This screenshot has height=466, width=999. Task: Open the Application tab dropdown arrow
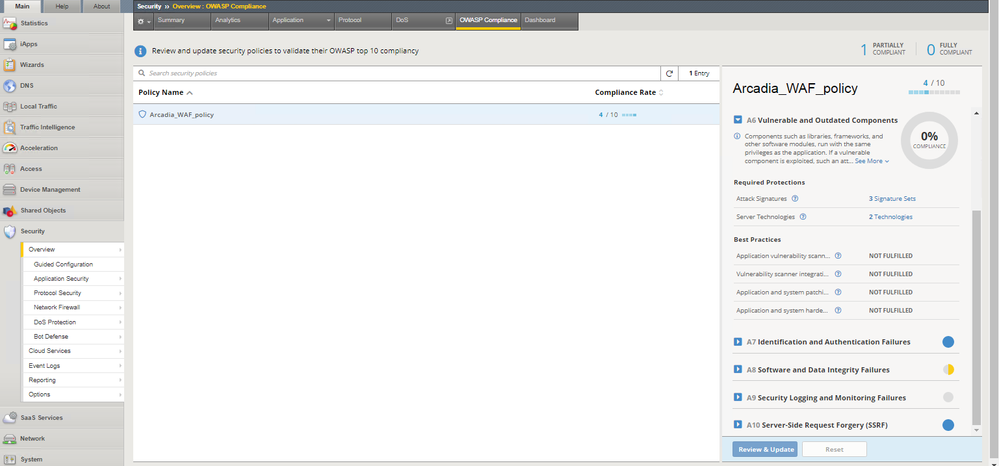coord(329,20)
